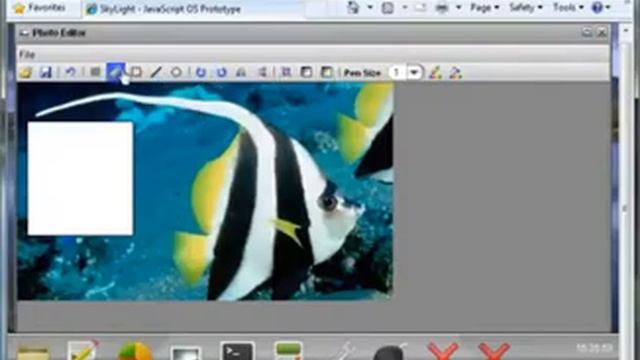
Task: Open the browser Tools menu
Action: 568,7
